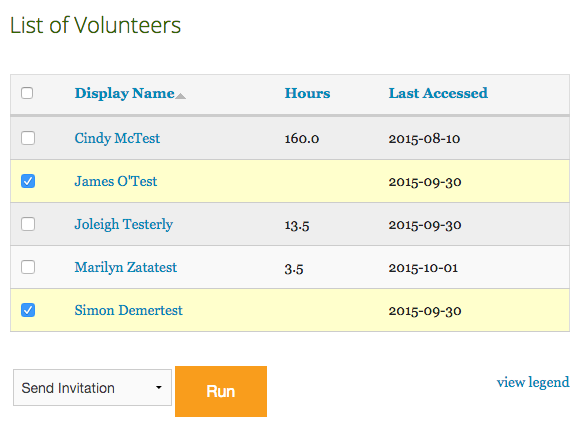Toggle the select-all checkbox in header
Viewport: 579px width, 423px height.
pyautogui.click(x=27, y=93)
